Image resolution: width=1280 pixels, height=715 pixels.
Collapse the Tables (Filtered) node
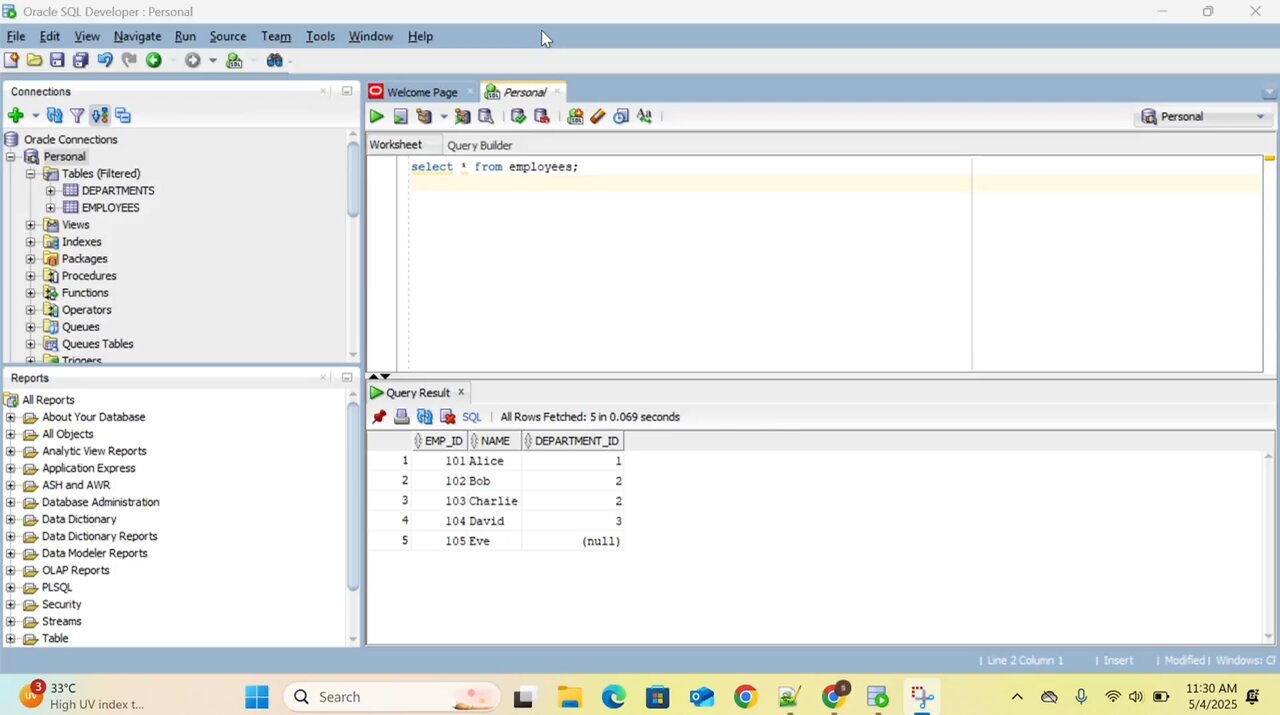tap(30, 174)
